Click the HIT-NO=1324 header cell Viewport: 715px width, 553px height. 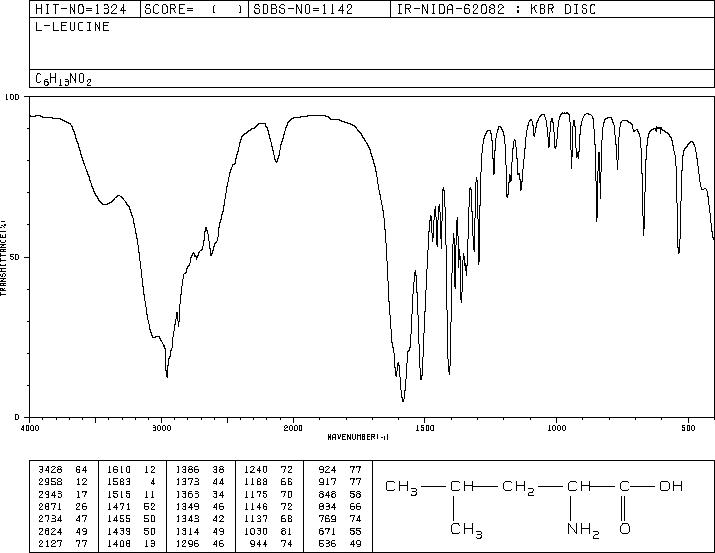click(x=81, y=9)
